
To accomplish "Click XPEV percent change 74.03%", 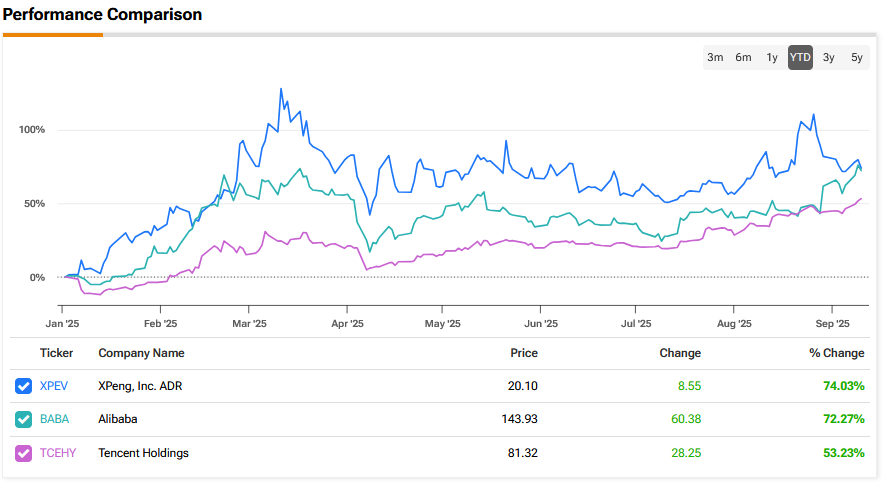I will pyautogui.click(x=844, y=386).
